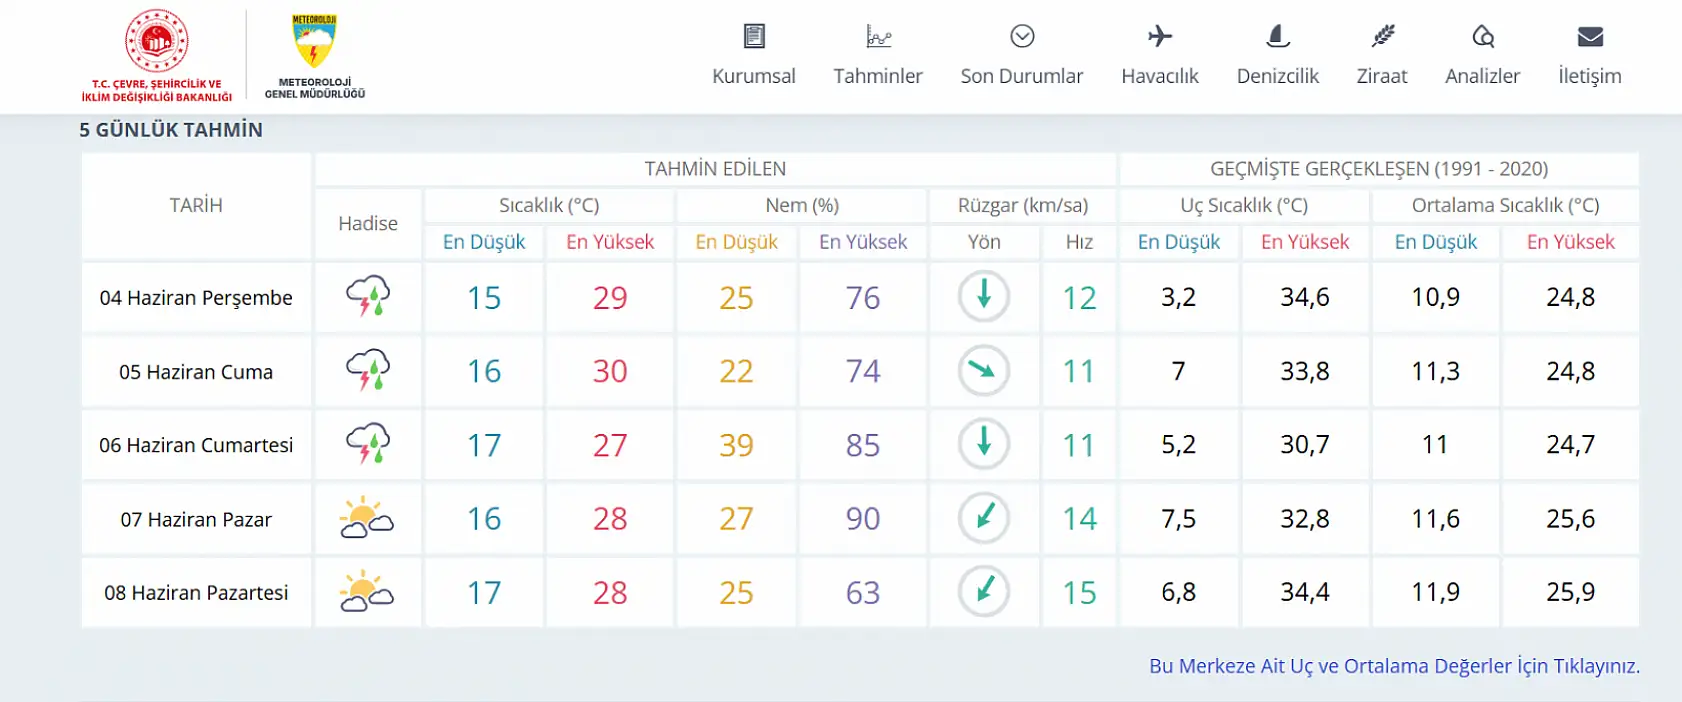Open the Tahminler chart icon
Screen dimensions: 1682x702
tap(878, 36)
